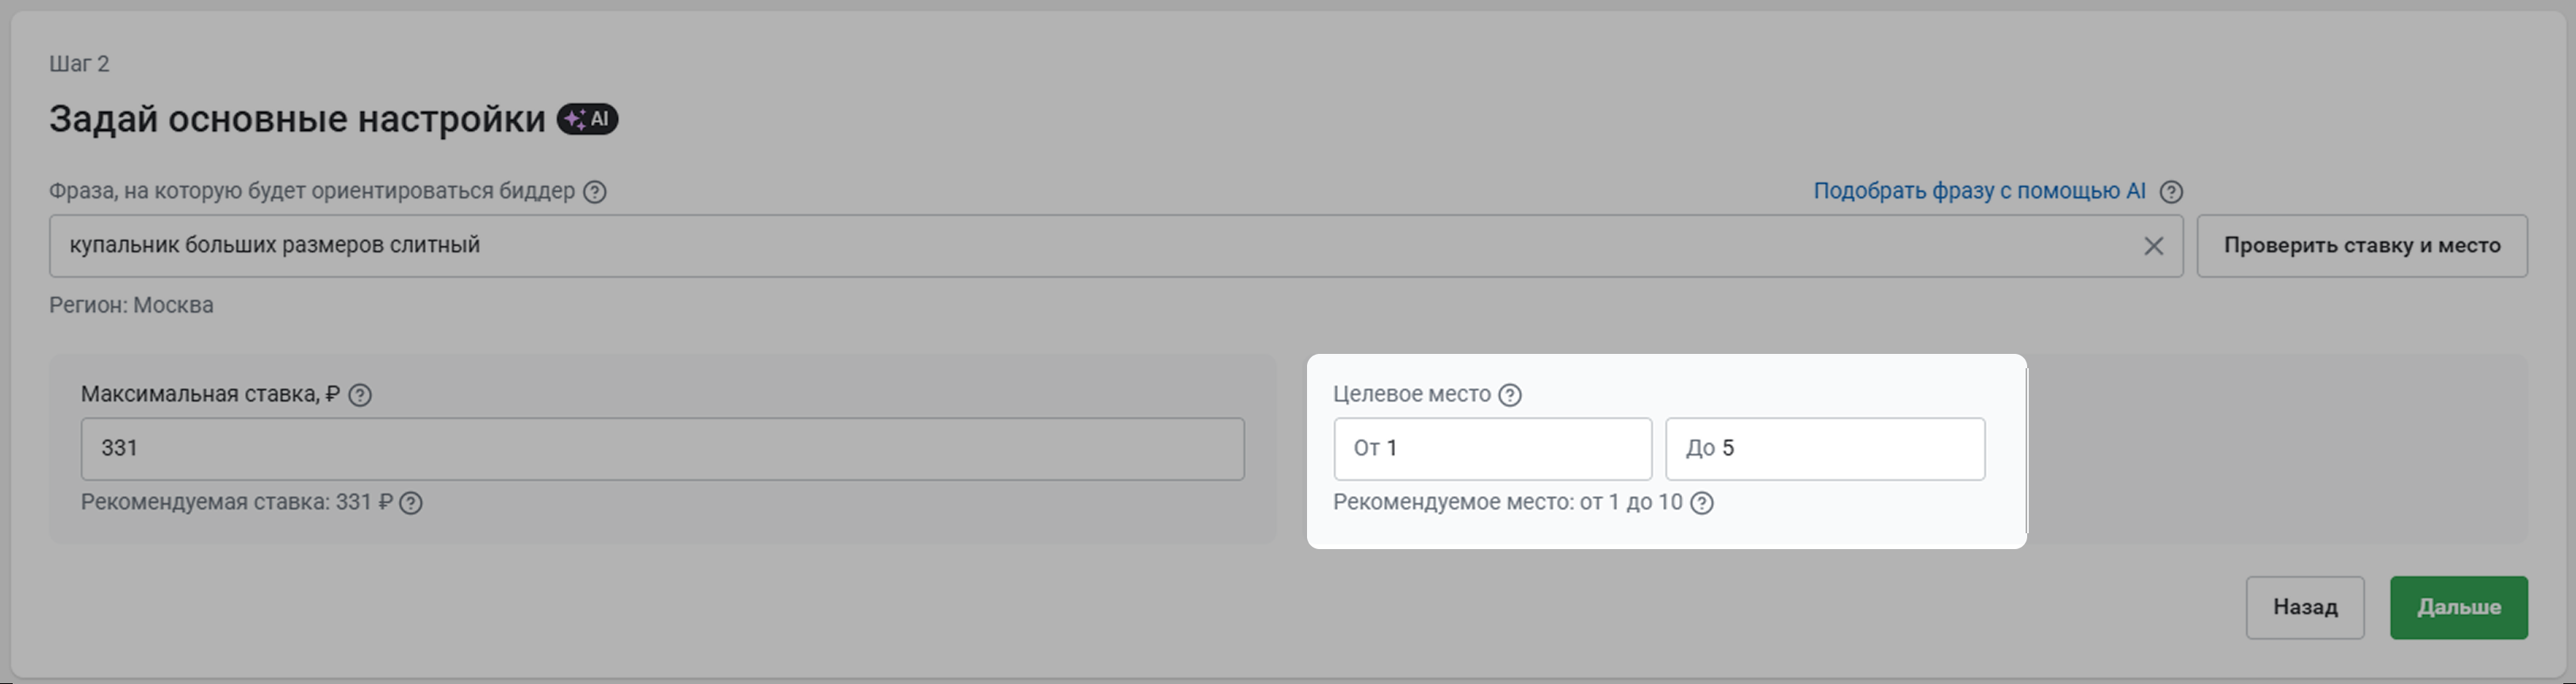Focus the До 5 target place field

tap(1825, 449)
